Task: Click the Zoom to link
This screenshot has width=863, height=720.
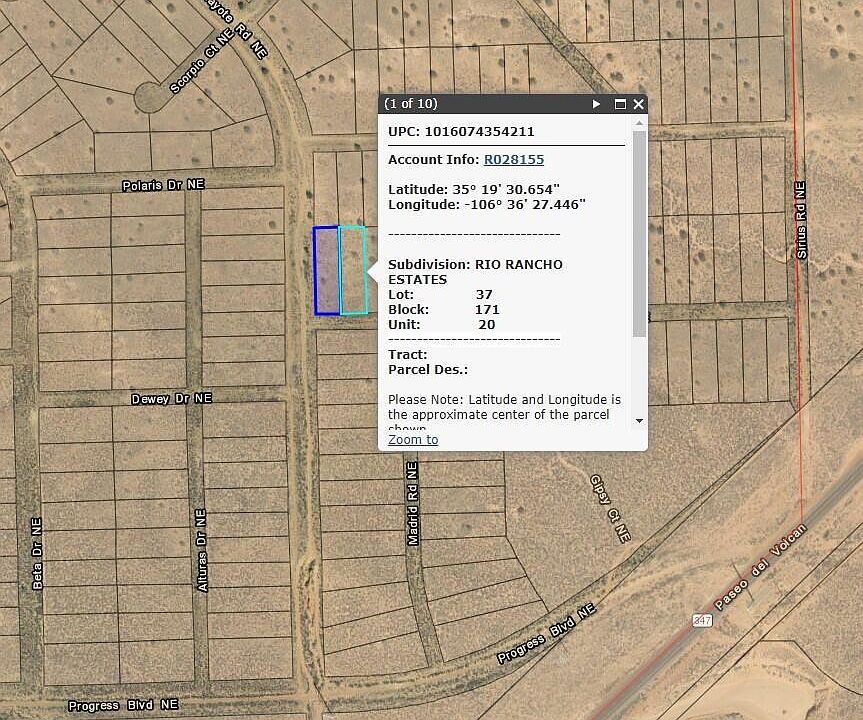Action: pyautogui.click(x=413, y=439)
